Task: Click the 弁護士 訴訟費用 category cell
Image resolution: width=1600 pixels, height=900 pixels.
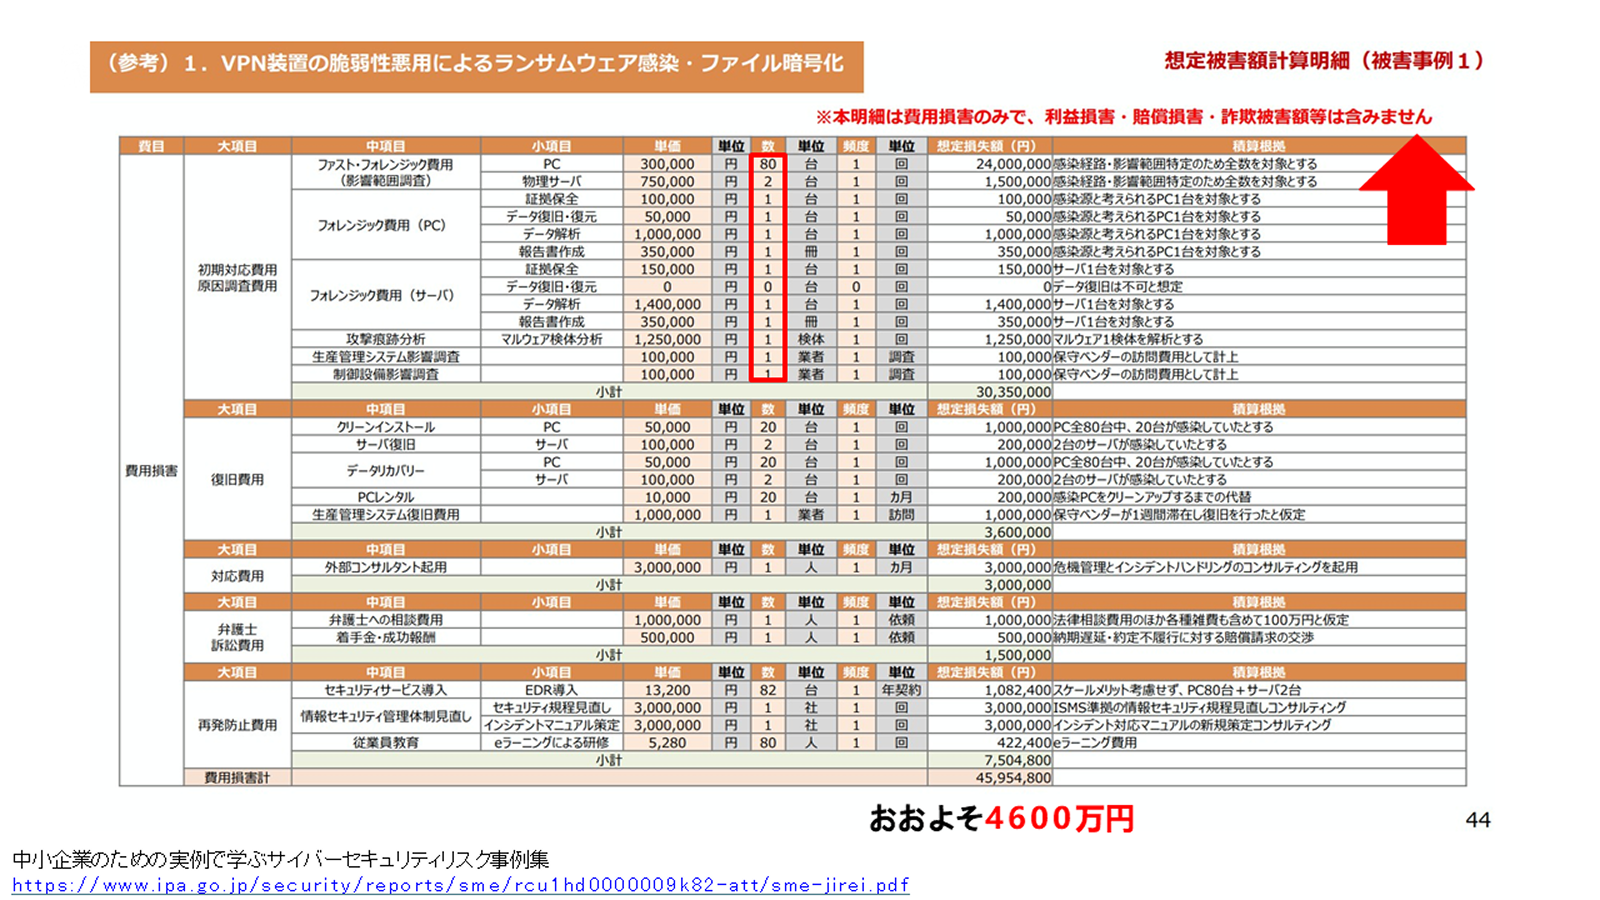Action: (x=237, y=637)
